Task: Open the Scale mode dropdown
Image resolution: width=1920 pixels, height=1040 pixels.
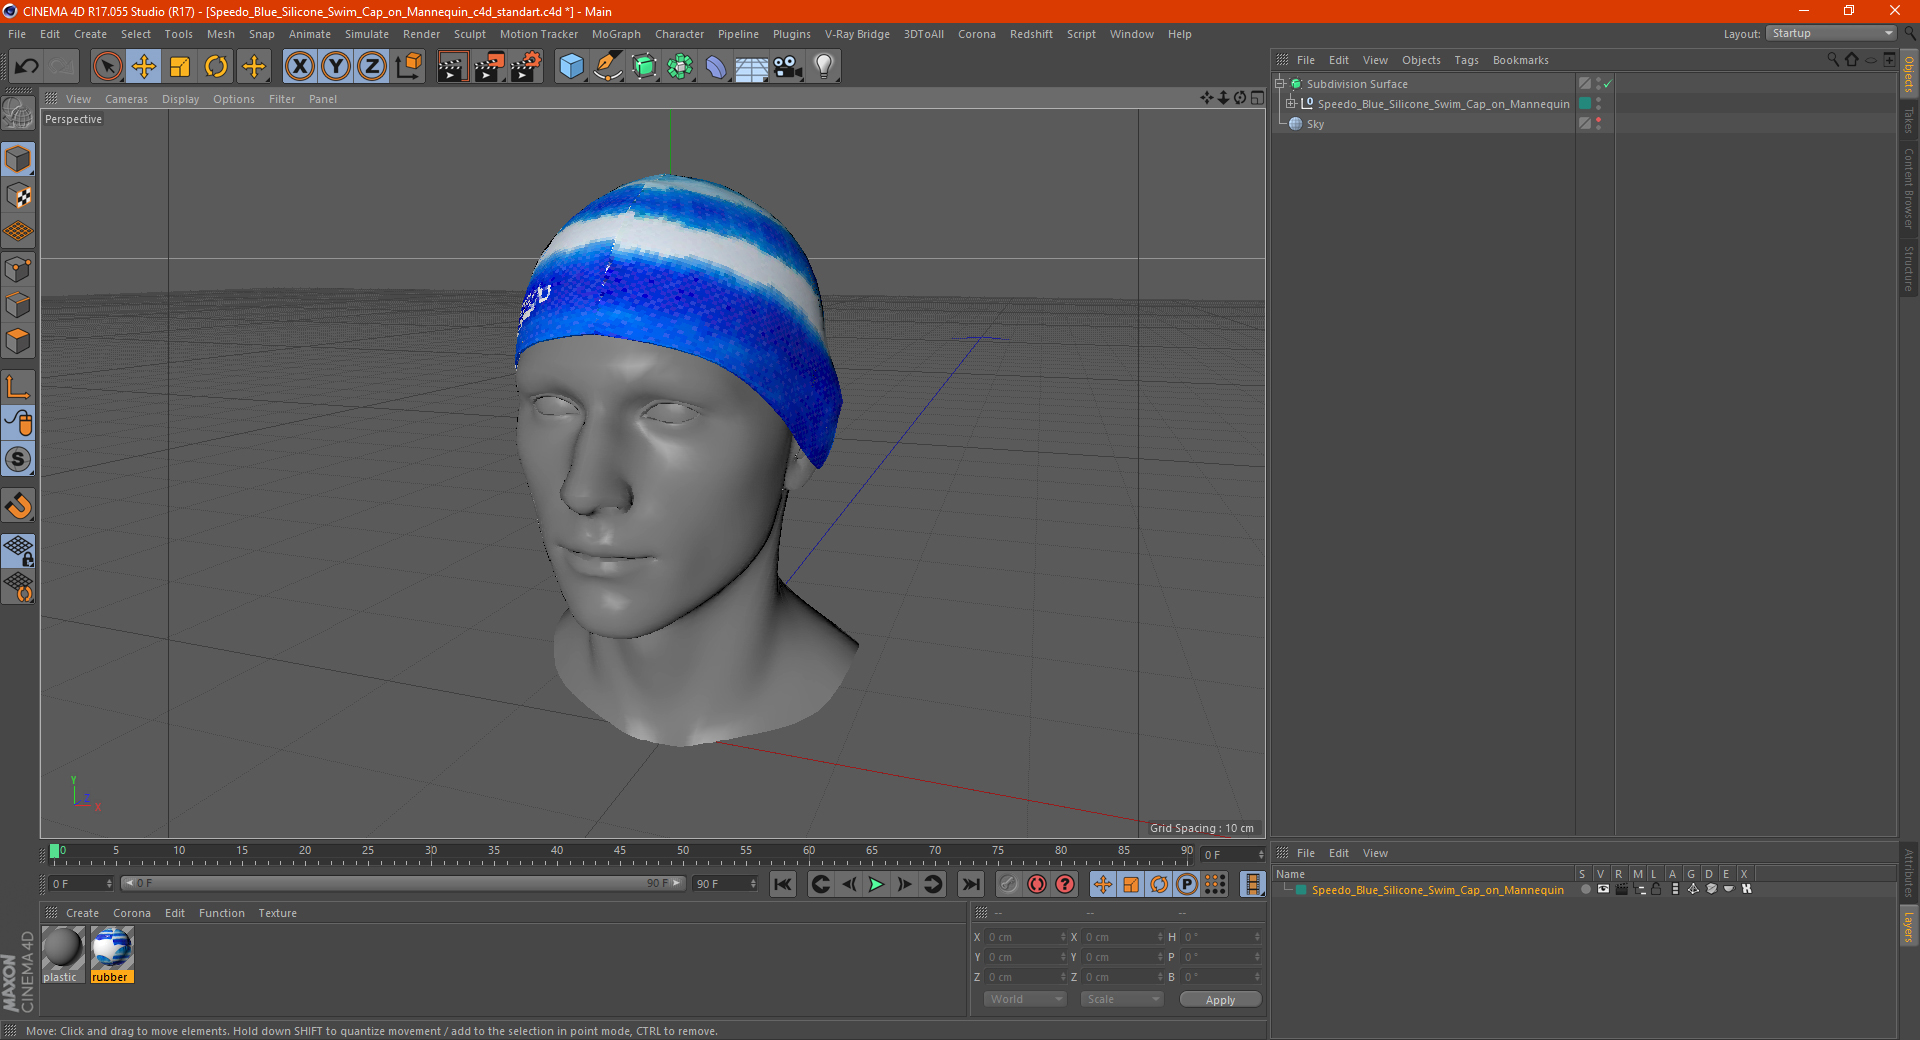Action: [x=1122, y=999]
